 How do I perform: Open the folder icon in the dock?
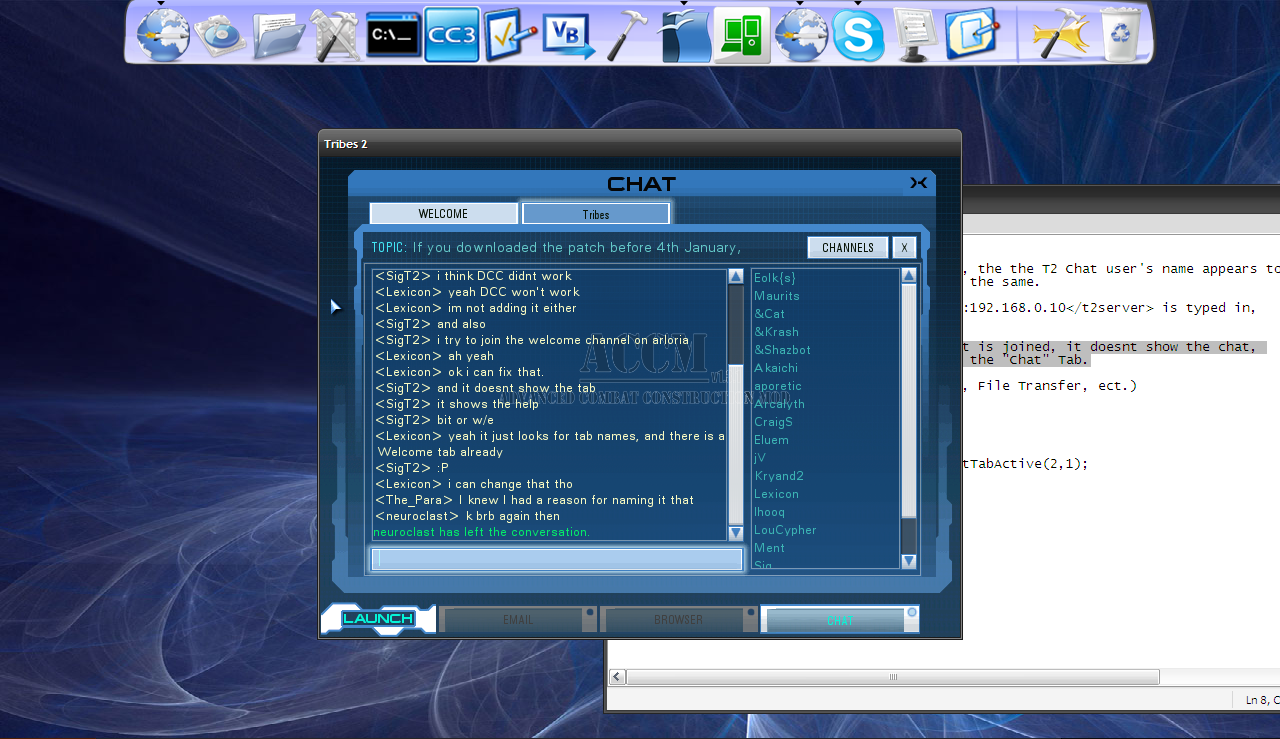pyautogui.click(x=279, y=37)
